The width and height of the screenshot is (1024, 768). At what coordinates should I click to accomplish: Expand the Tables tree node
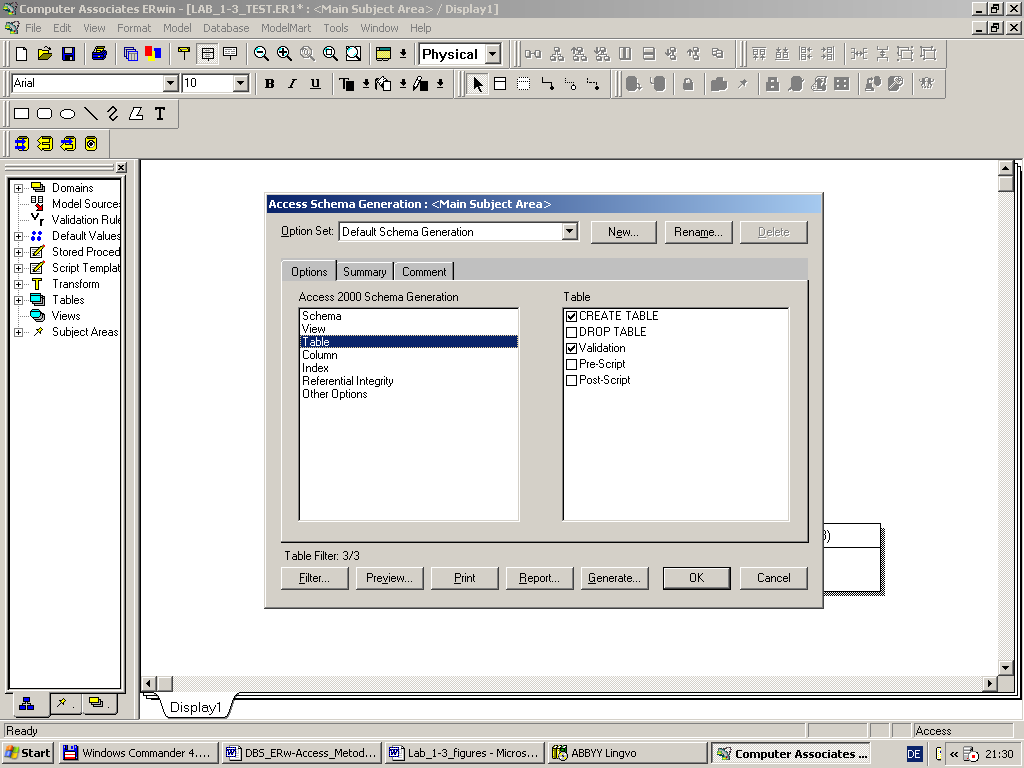(18, 300)
